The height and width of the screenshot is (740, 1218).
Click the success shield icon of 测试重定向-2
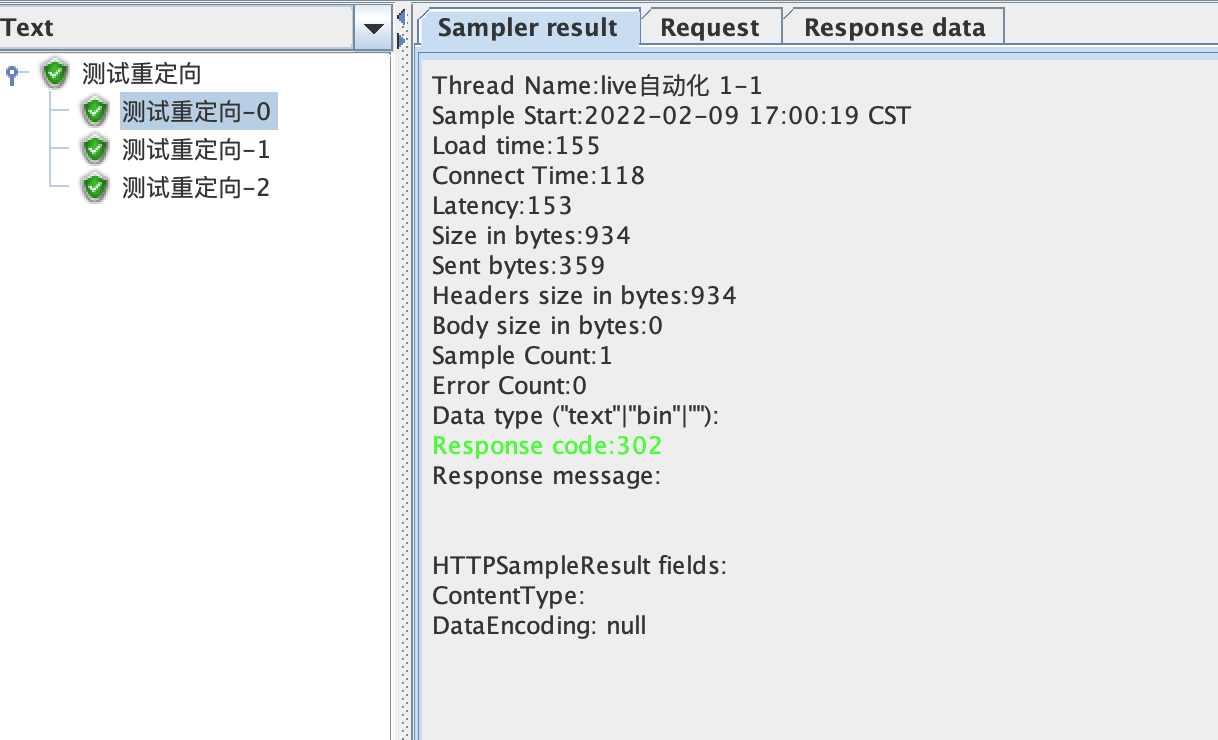tap(93, 187)
